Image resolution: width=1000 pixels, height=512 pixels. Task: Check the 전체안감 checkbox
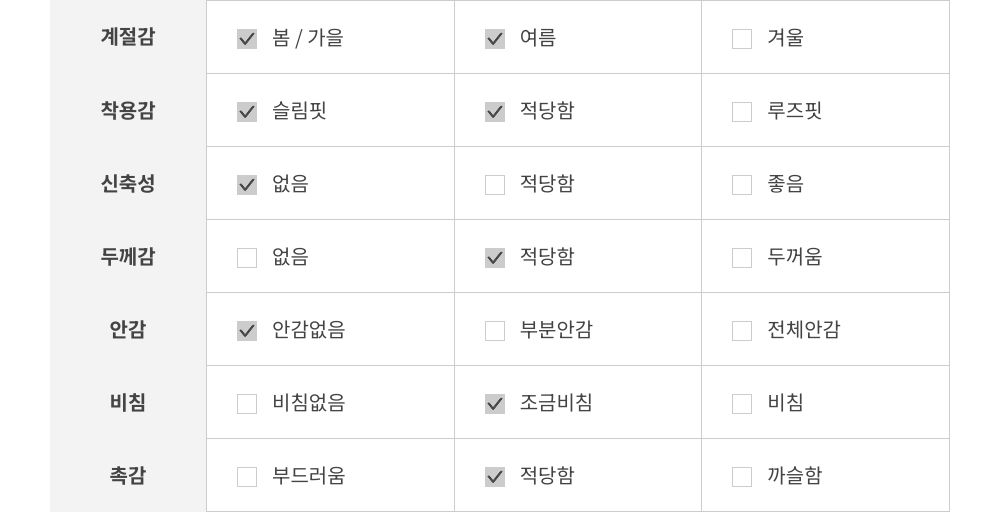(742, 331)
